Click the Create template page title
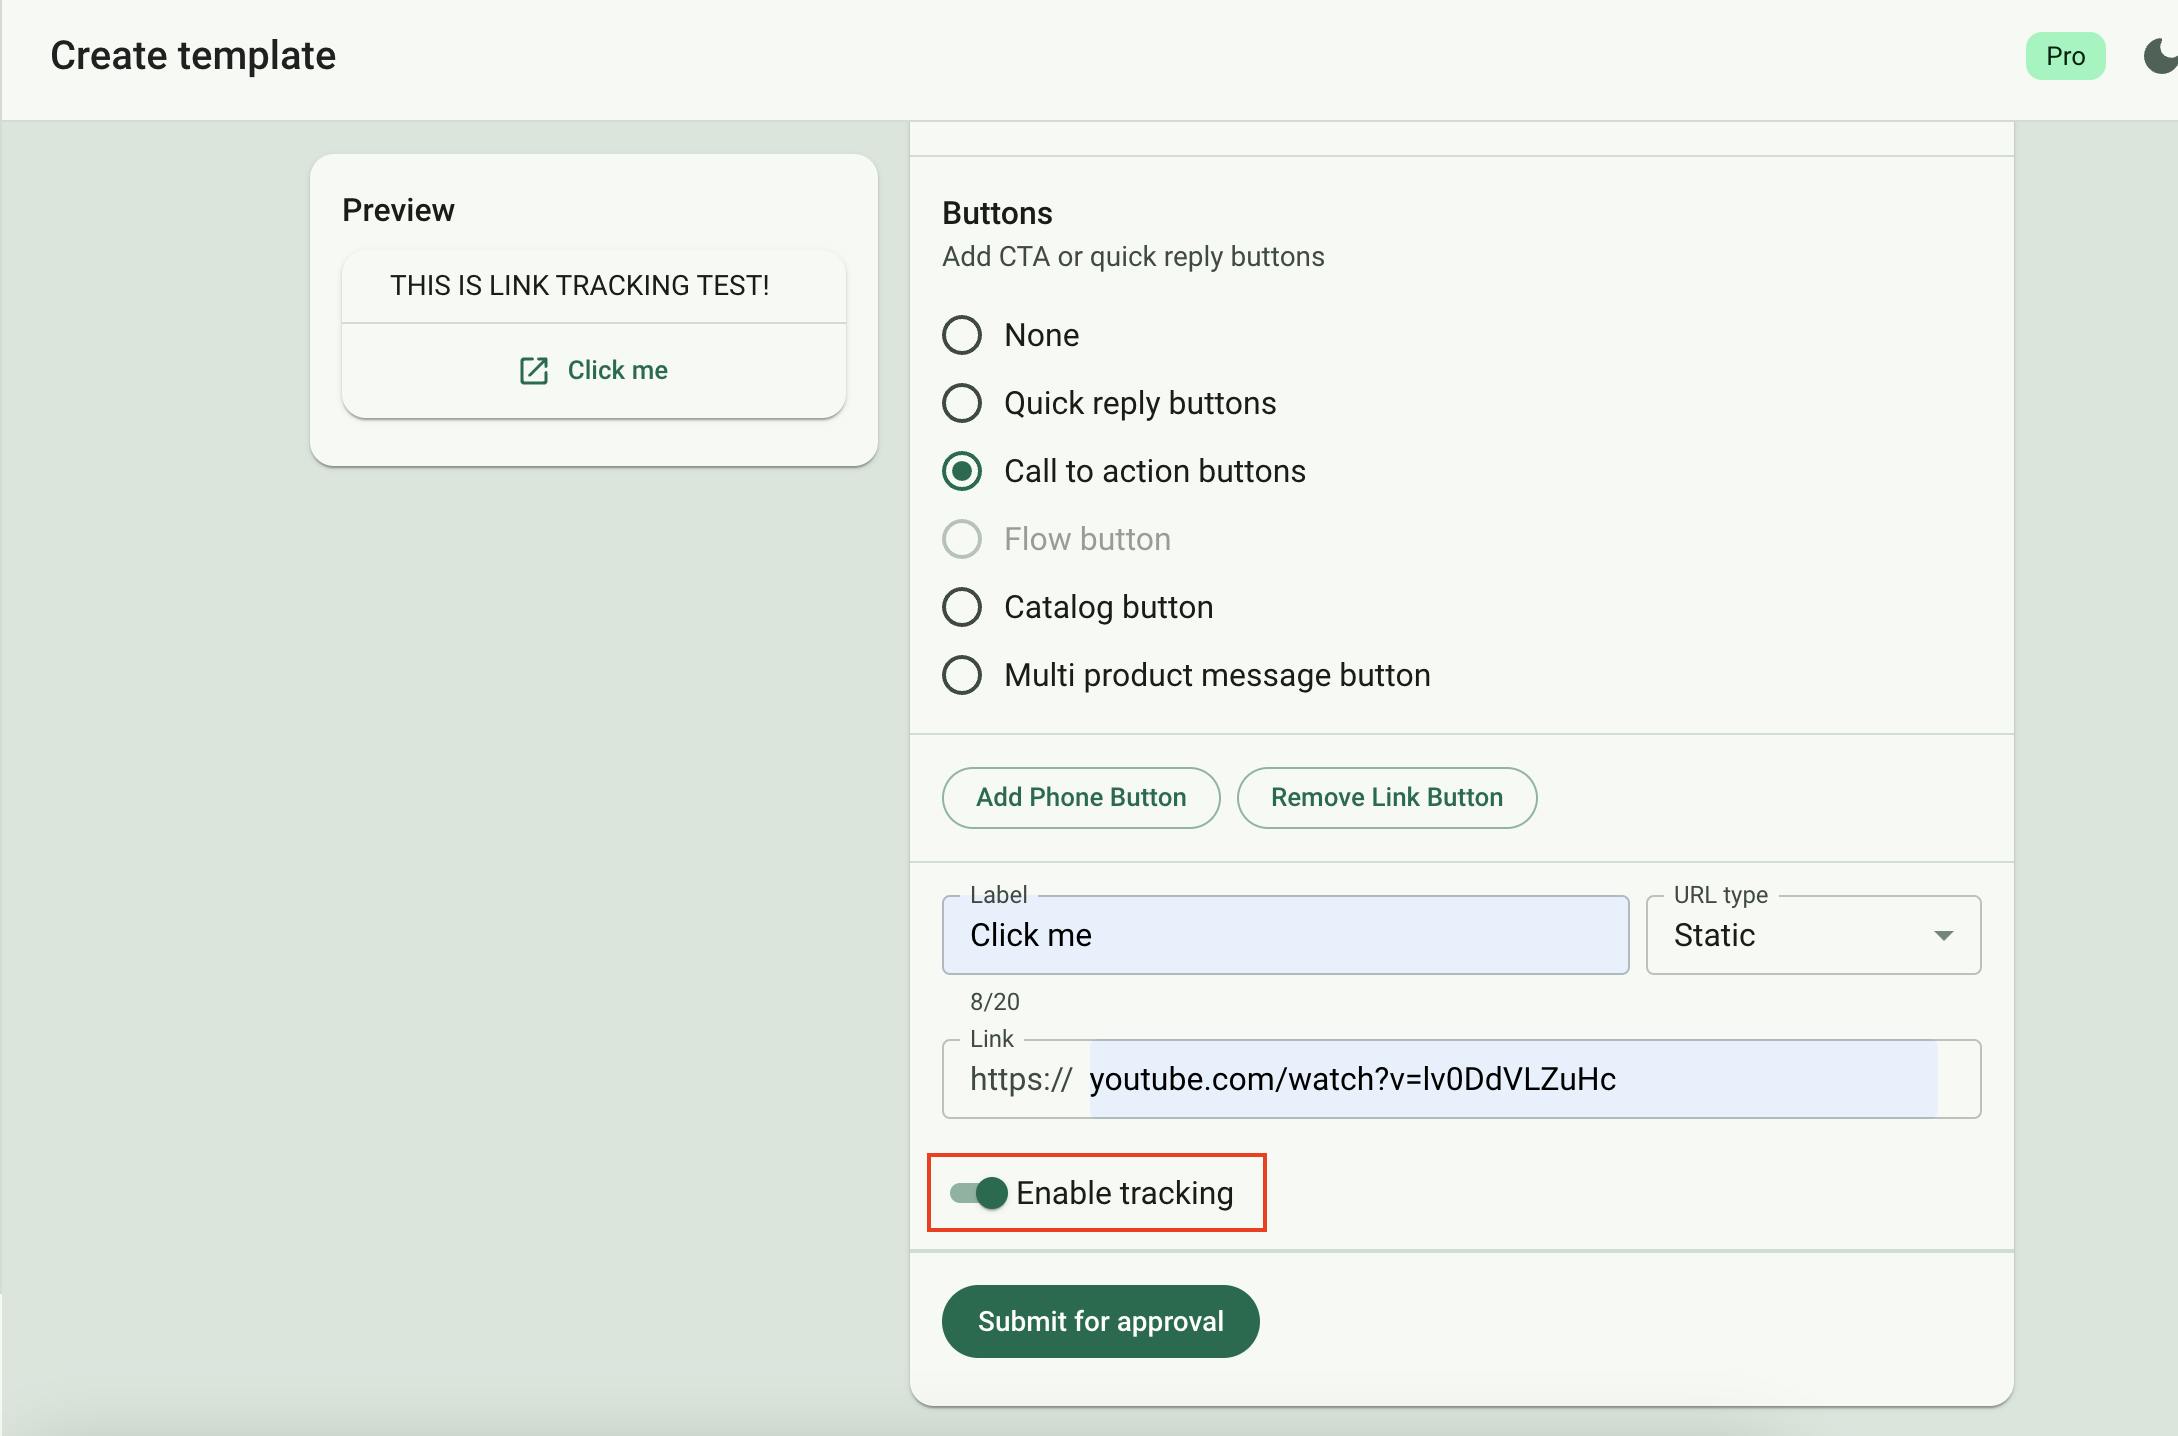Viewport: 2178px width, 1436px height. tap(193, 56)
